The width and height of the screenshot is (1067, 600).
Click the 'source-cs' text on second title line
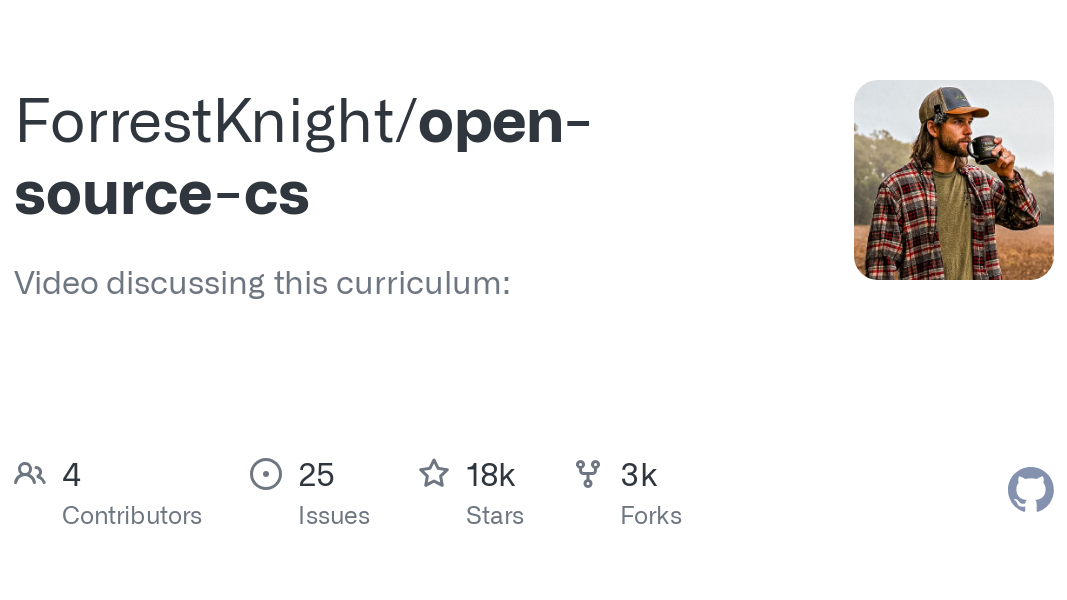[x=162, y=195]
